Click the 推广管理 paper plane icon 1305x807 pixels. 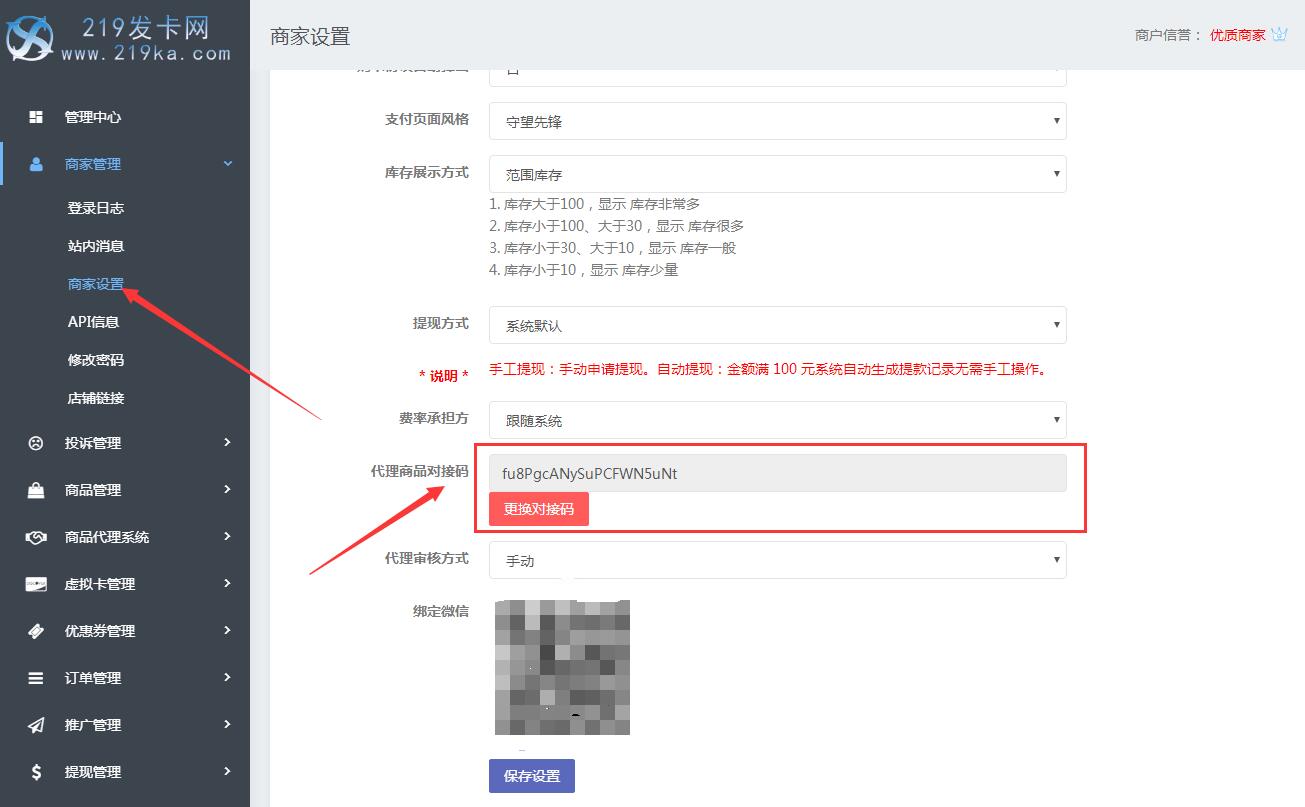36,725
